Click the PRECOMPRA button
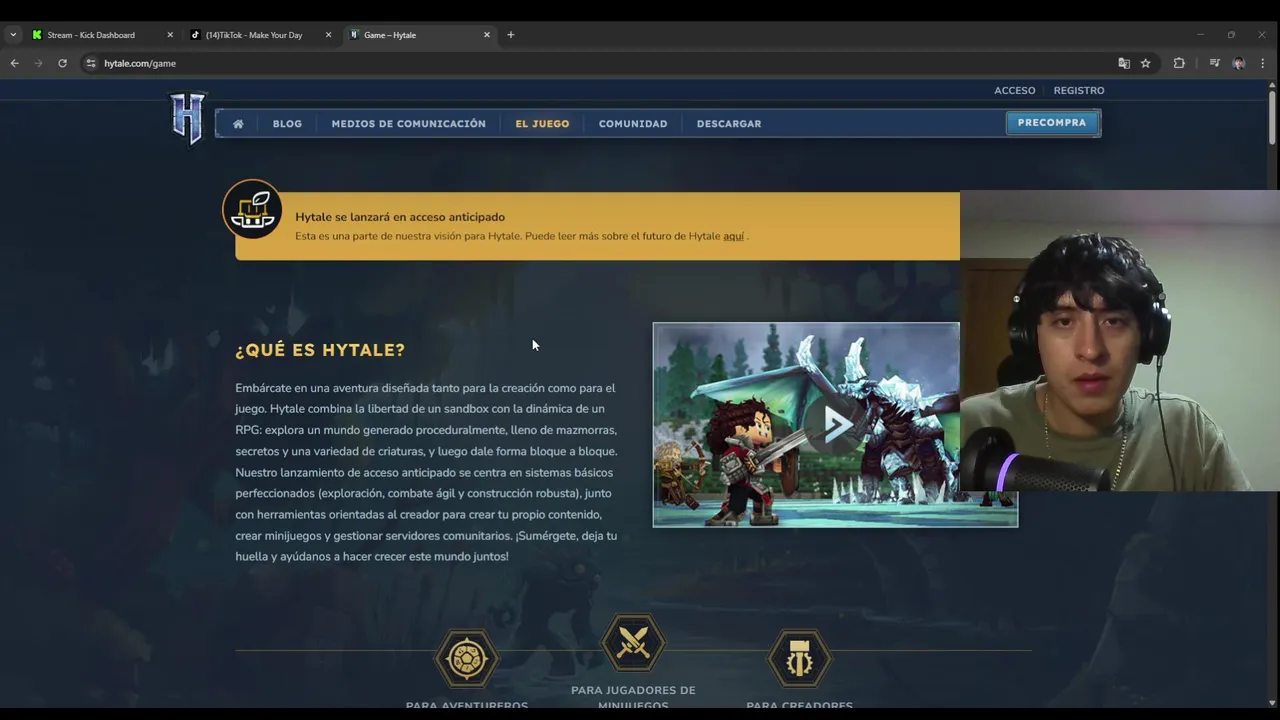 1052,123
